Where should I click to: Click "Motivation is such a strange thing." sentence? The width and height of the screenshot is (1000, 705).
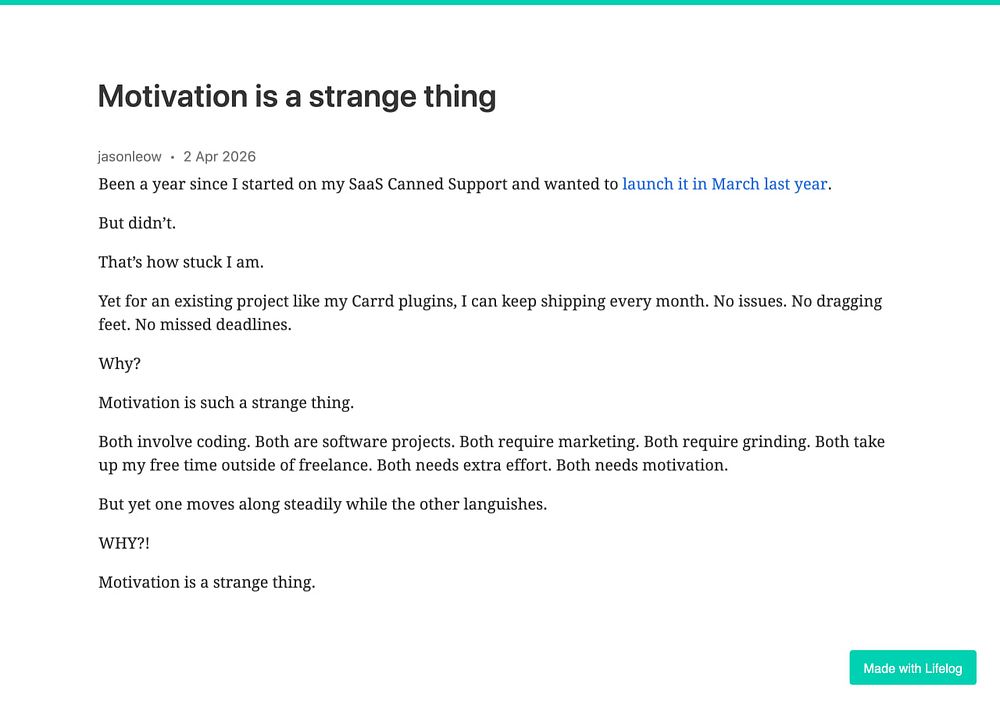tap(226, 403)
